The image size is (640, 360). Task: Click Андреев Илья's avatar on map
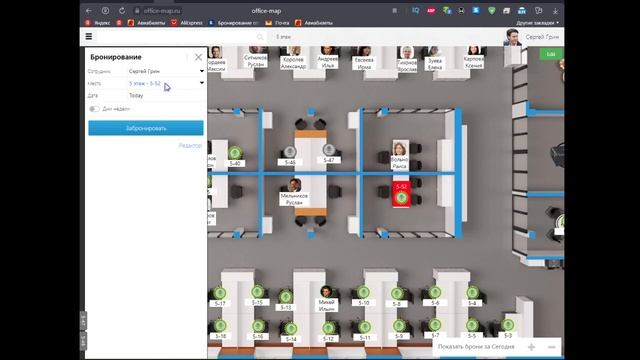tap(328, 51)
